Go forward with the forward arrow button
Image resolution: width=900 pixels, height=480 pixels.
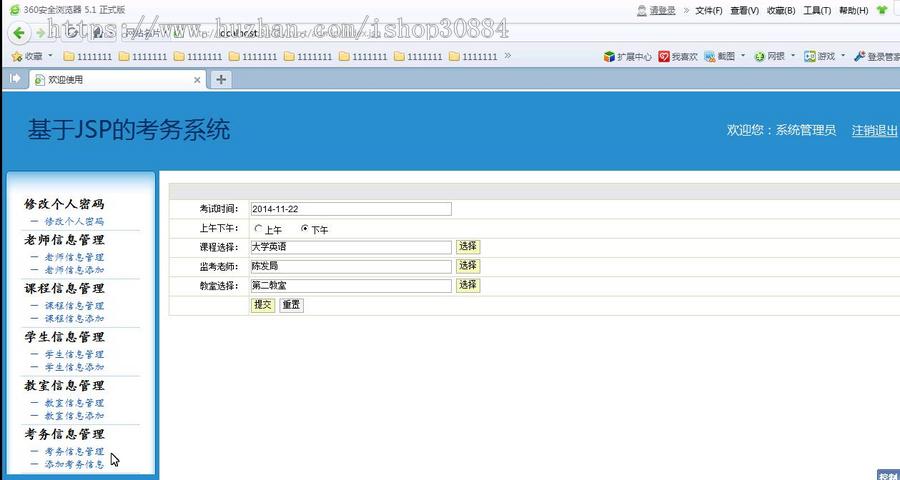40,33
